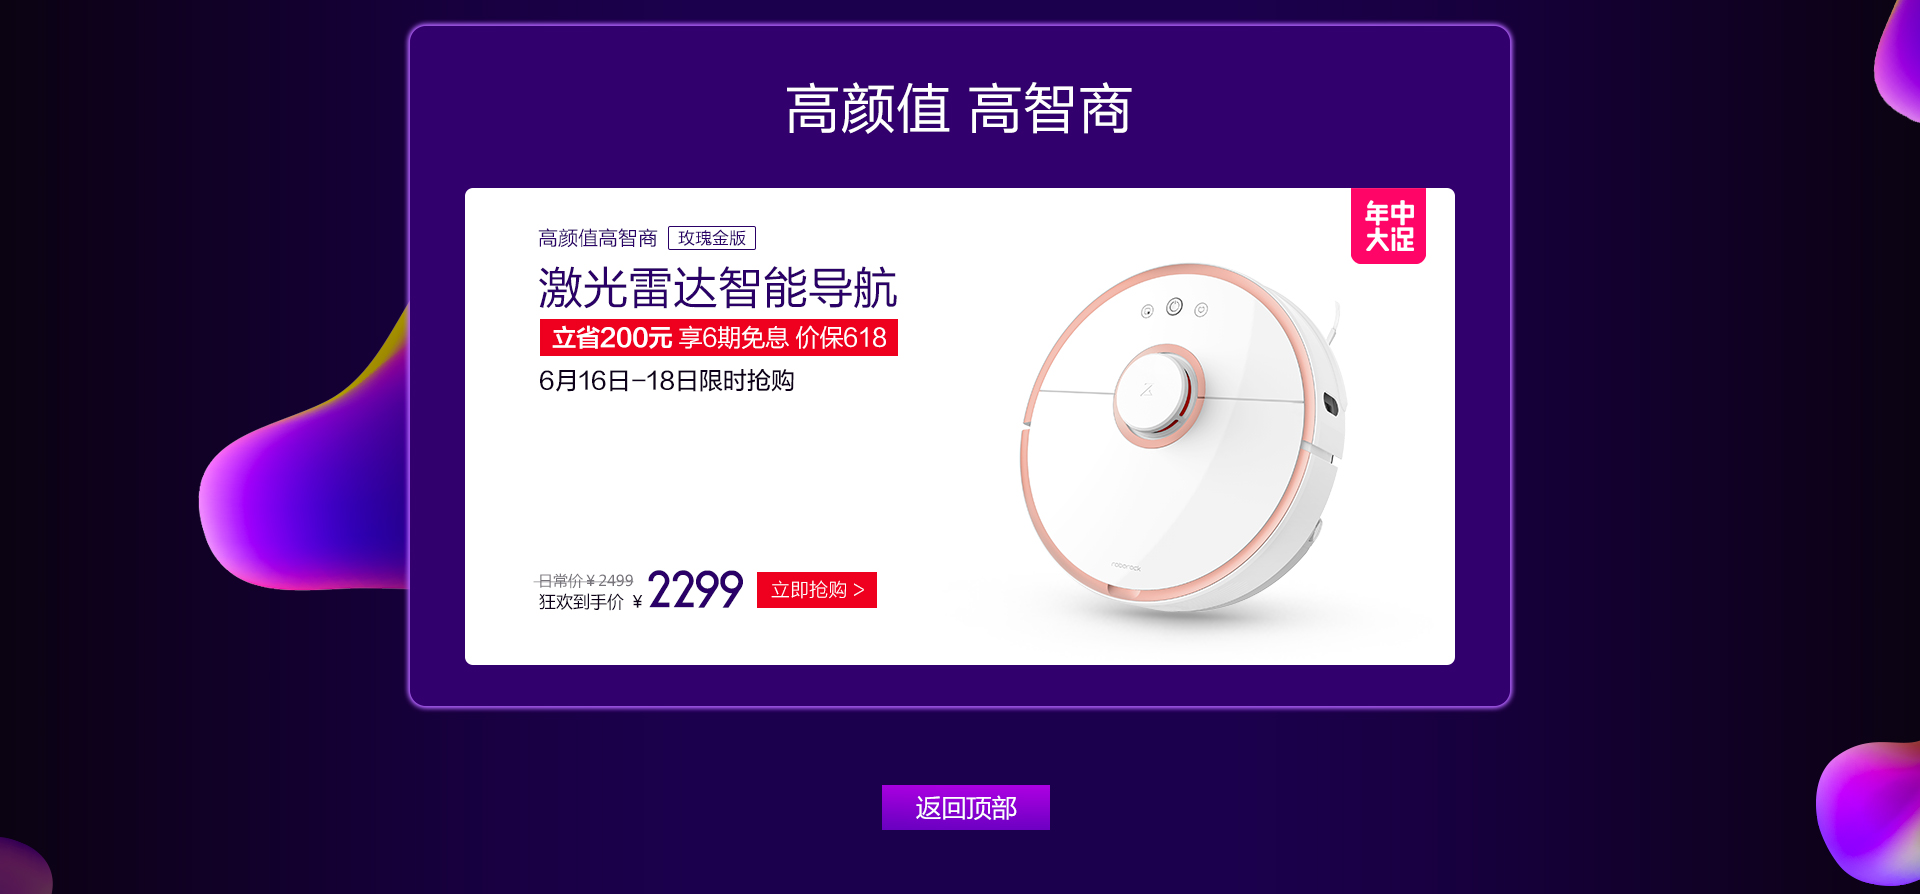
Task: Click the left small button on robot top
Action: pyautogui.click(x=1147, y=312)
